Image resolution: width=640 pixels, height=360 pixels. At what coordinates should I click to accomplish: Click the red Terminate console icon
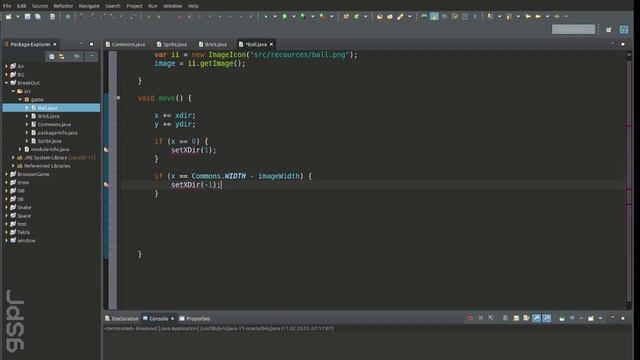pos(470,318)
